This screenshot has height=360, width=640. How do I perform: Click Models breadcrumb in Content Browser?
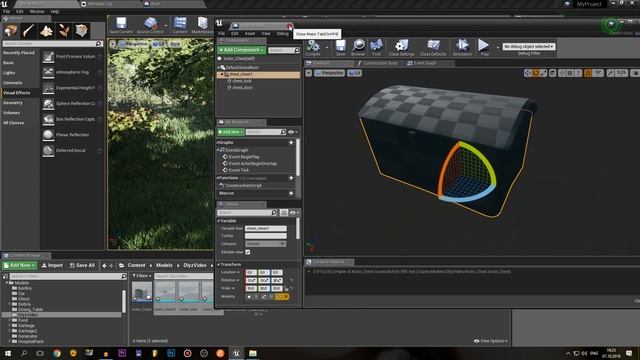coord(164,265)
